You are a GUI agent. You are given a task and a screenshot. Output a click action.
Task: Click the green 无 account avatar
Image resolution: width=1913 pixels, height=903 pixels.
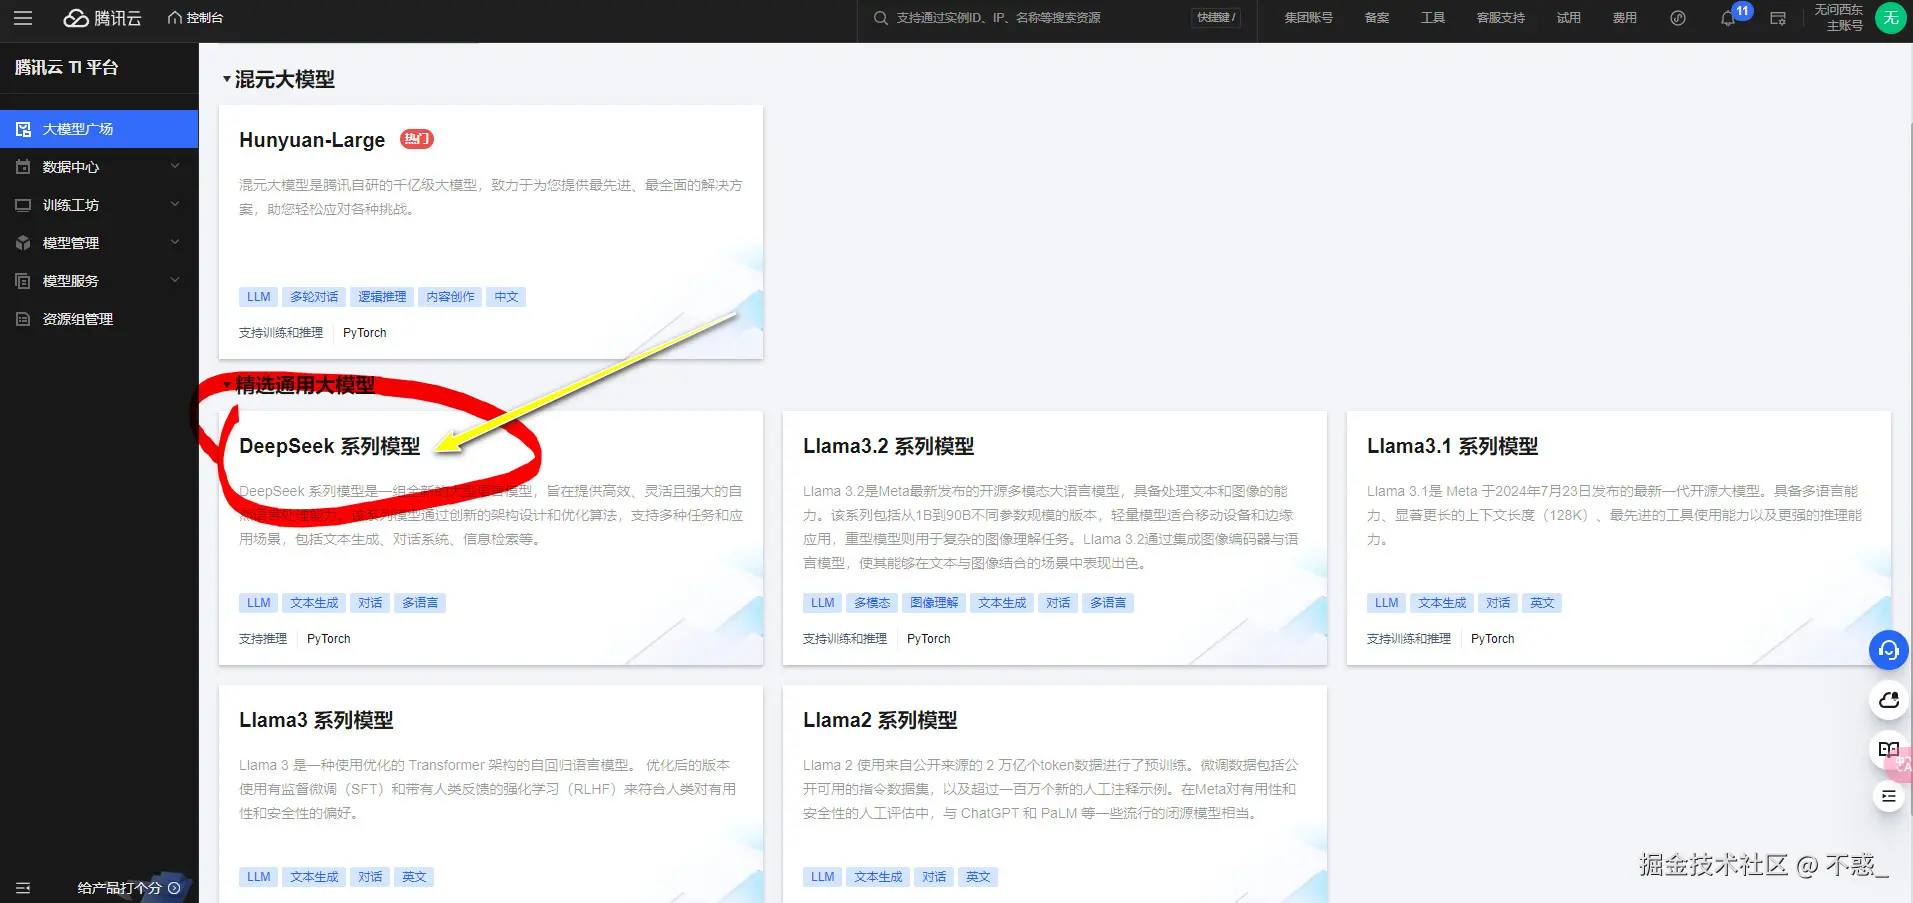[1889, 18]
